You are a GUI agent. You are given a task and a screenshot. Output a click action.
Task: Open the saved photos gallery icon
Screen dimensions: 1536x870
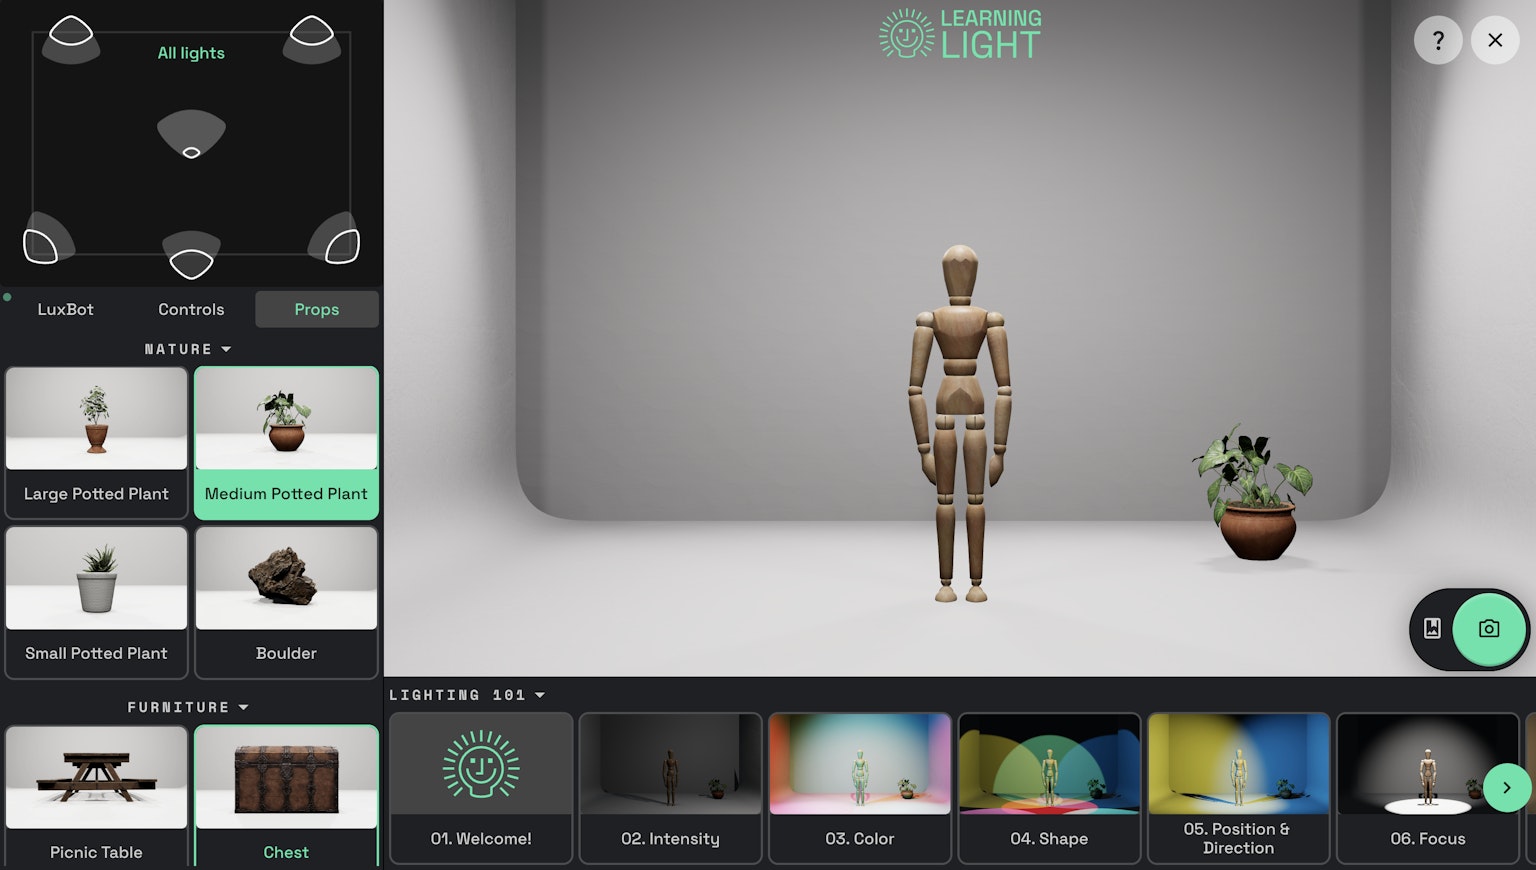[x=1432, y=629]
